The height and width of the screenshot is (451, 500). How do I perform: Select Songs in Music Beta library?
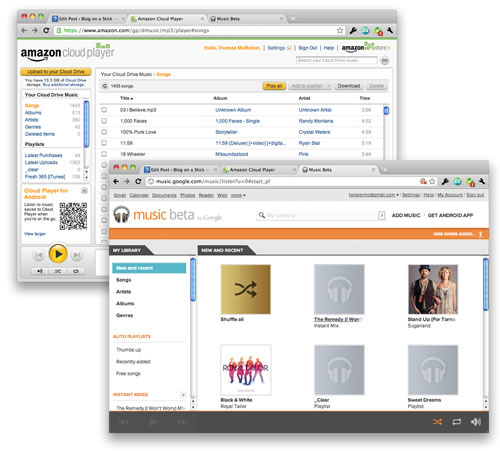(x=124, y=280)
